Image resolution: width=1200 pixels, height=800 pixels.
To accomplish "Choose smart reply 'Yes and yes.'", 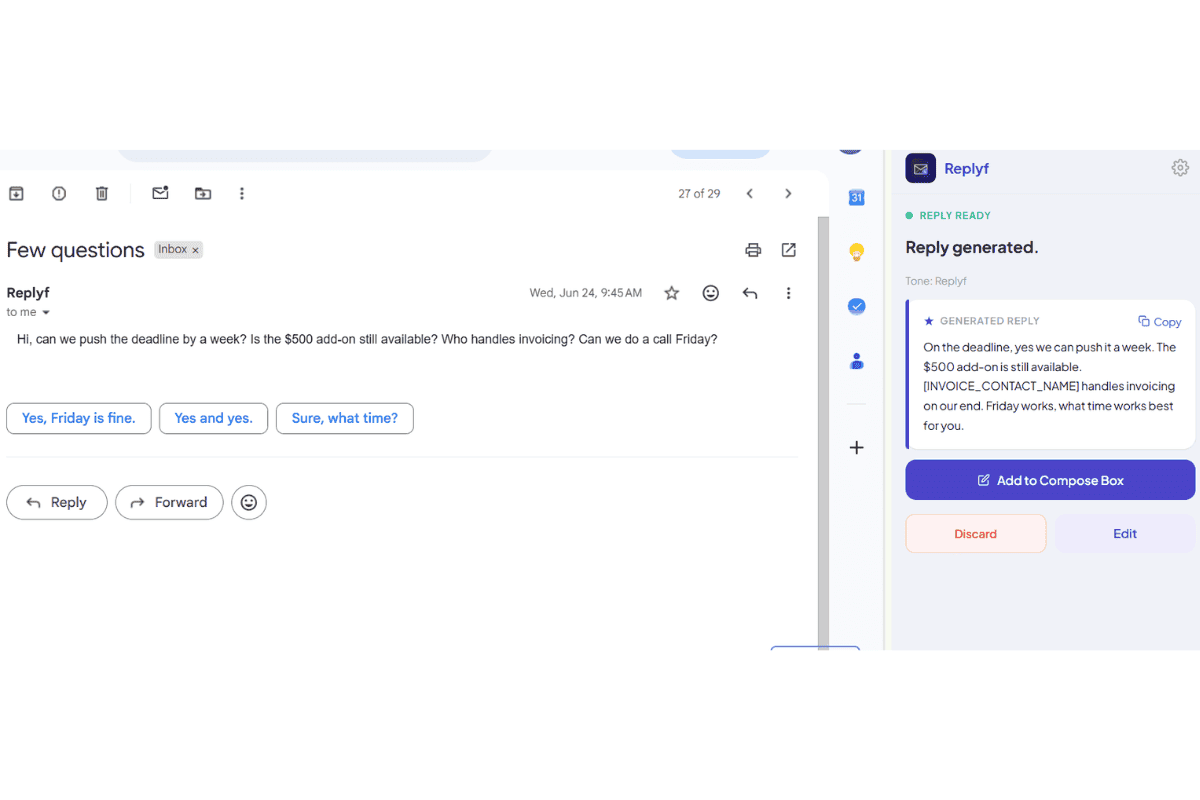I will [x=213, y=418].
